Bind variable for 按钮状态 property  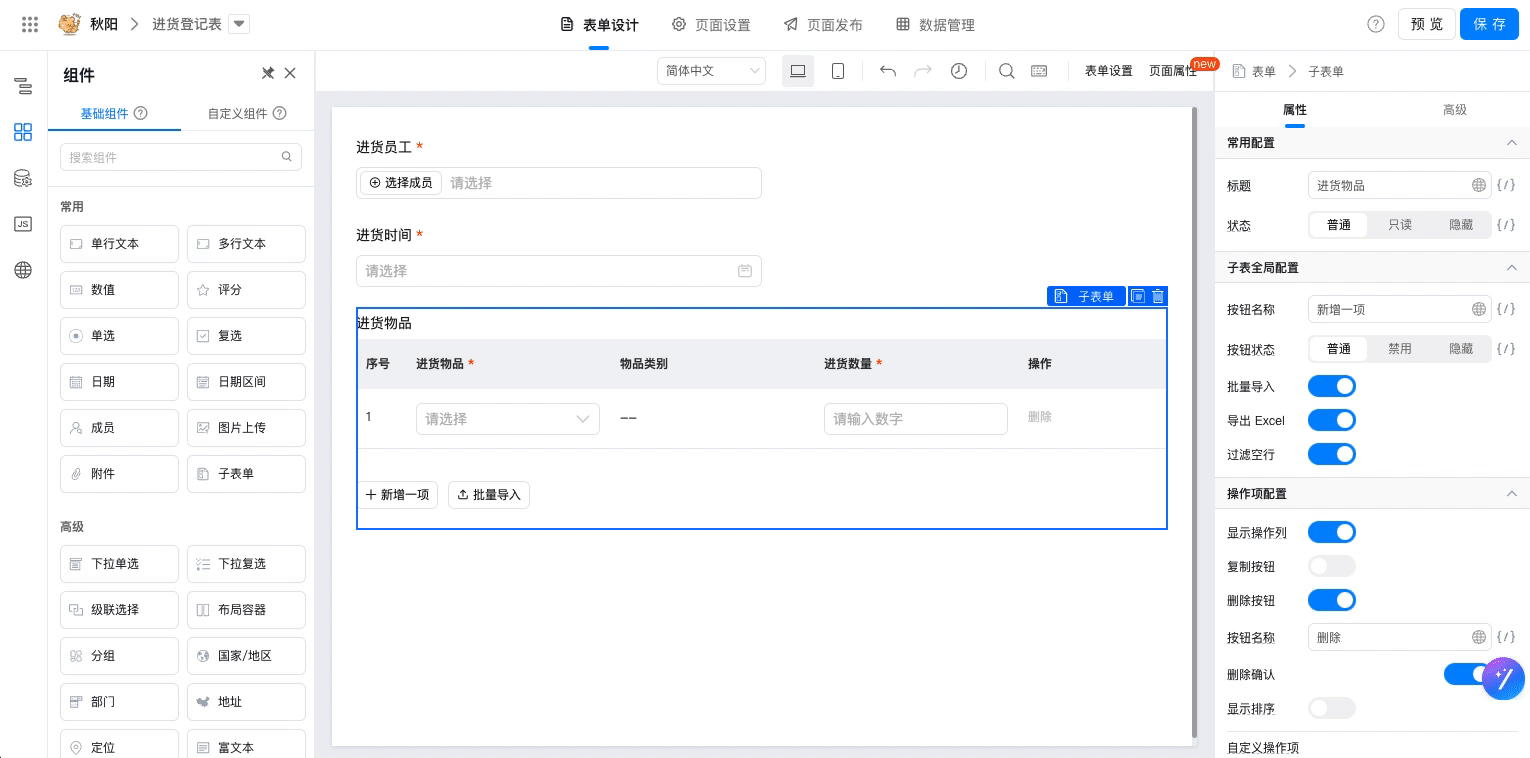pyautogui.click(x=1506, y=349)
